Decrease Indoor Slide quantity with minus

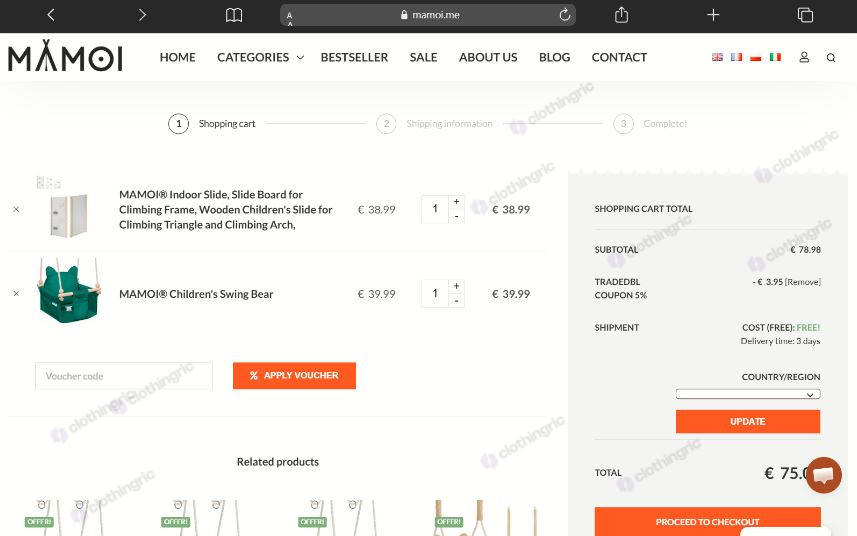coord(456,216)
